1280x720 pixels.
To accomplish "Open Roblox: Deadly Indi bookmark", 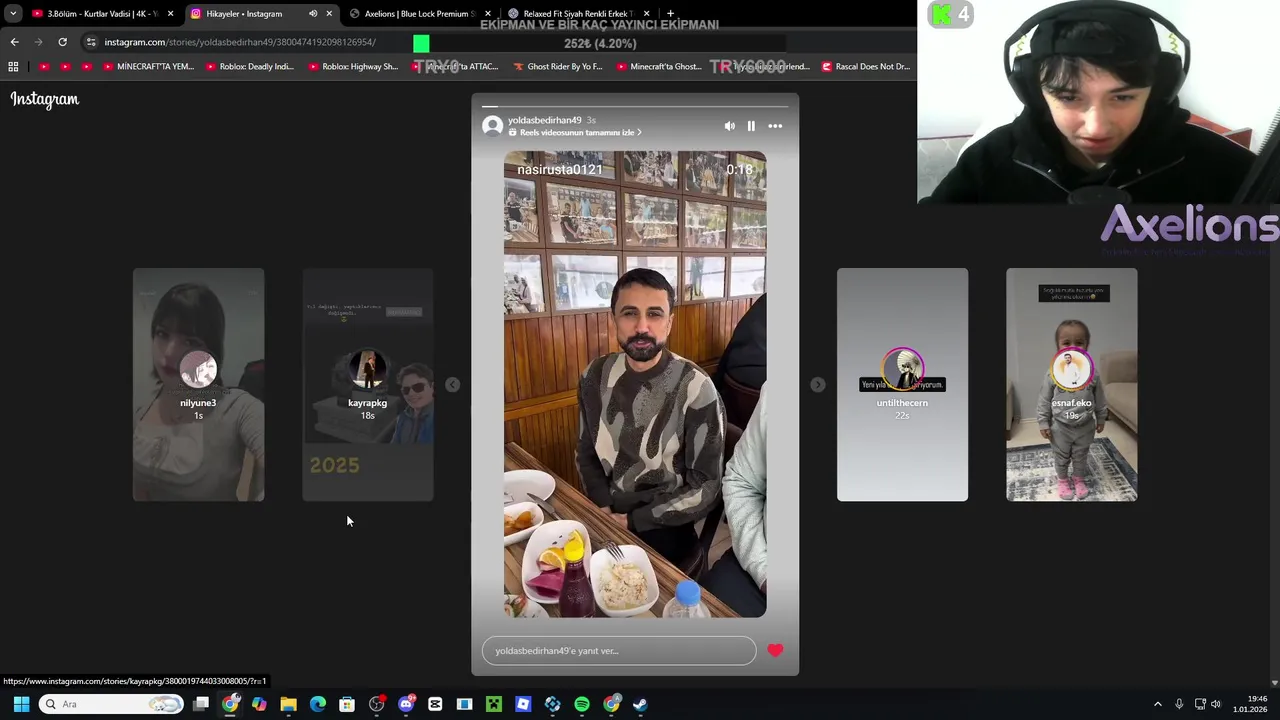I will tap(250, 66).
